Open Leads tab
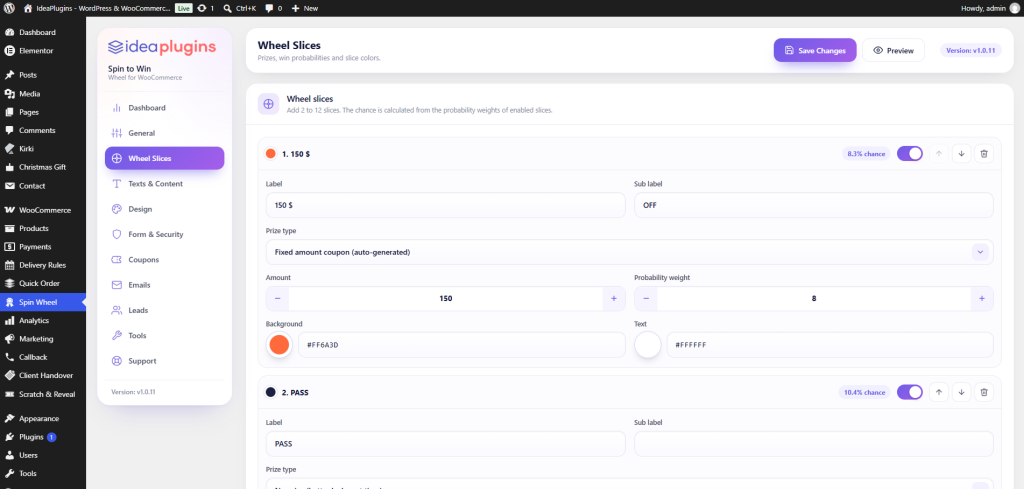 coord(165,310)
